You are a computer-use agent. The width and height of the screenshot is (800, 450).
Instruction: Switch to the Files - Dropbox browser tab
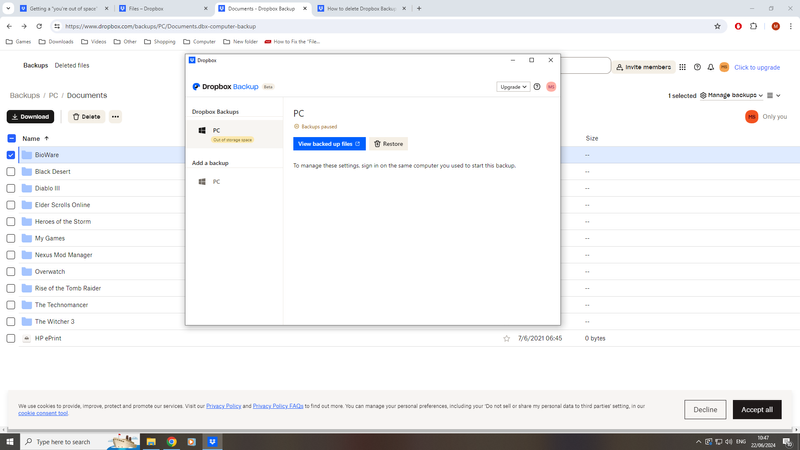point(163,9)
